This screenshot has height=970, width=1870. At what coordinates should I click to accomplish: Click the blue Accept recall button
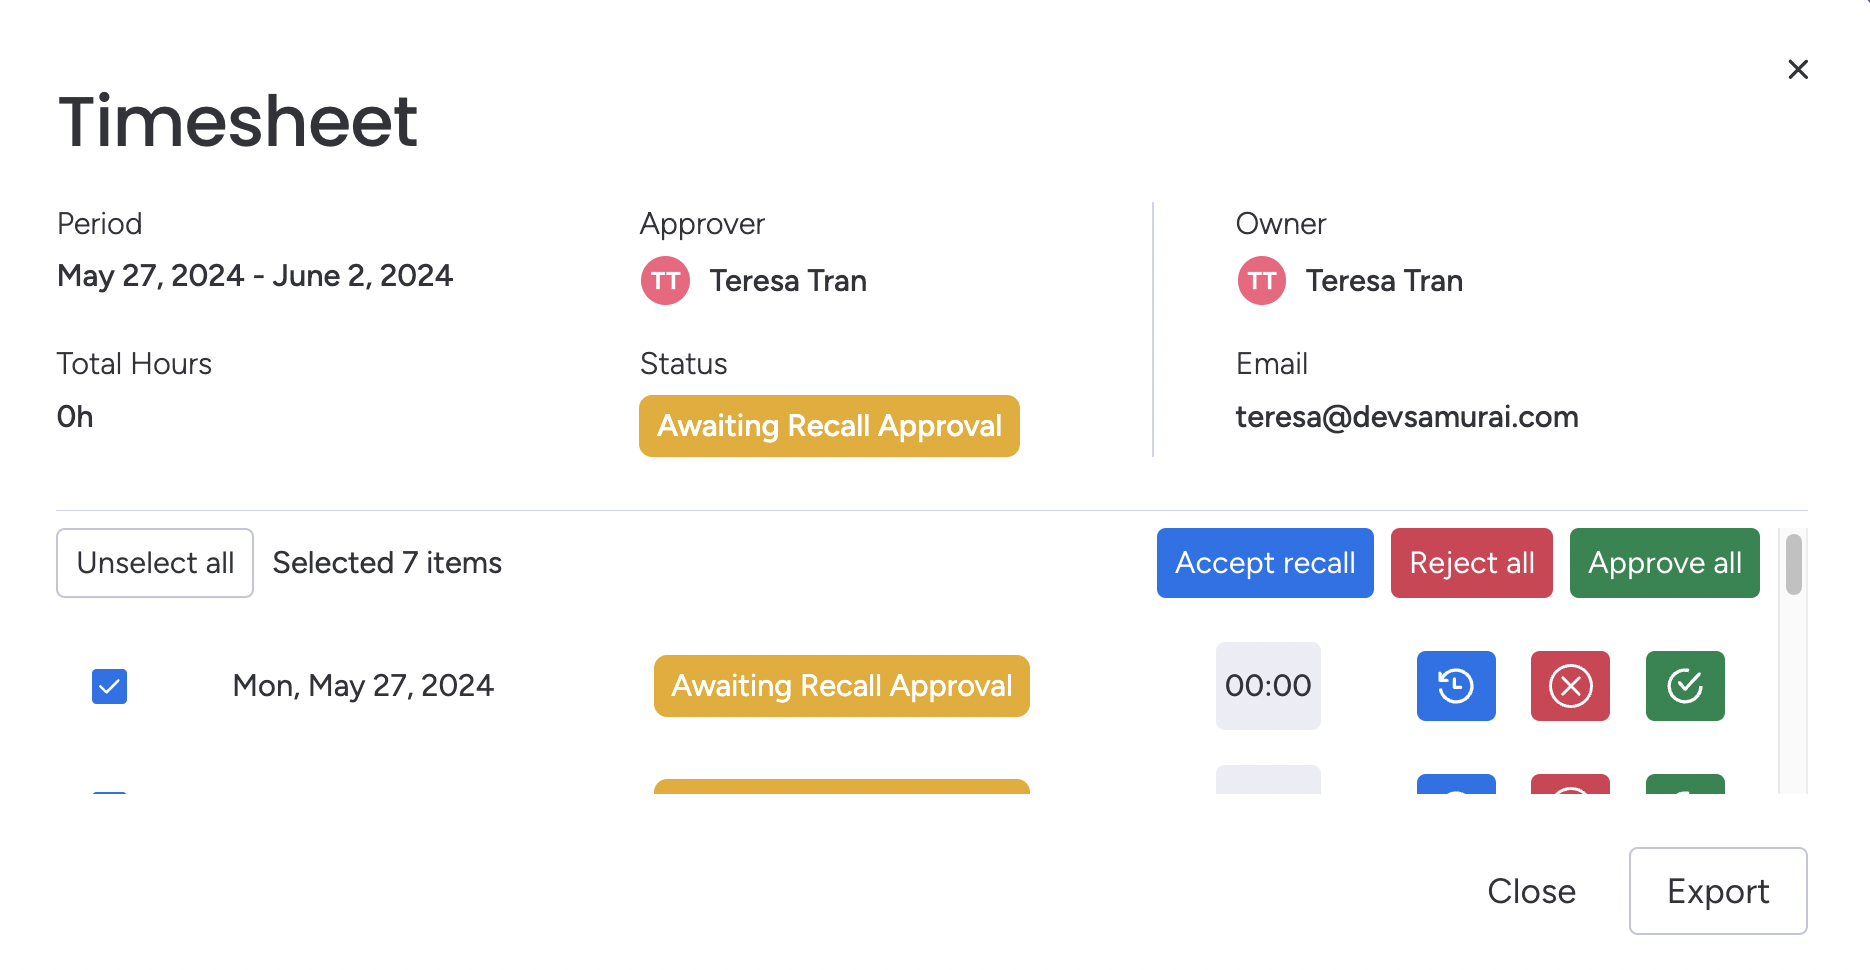tap(1264, 563)
